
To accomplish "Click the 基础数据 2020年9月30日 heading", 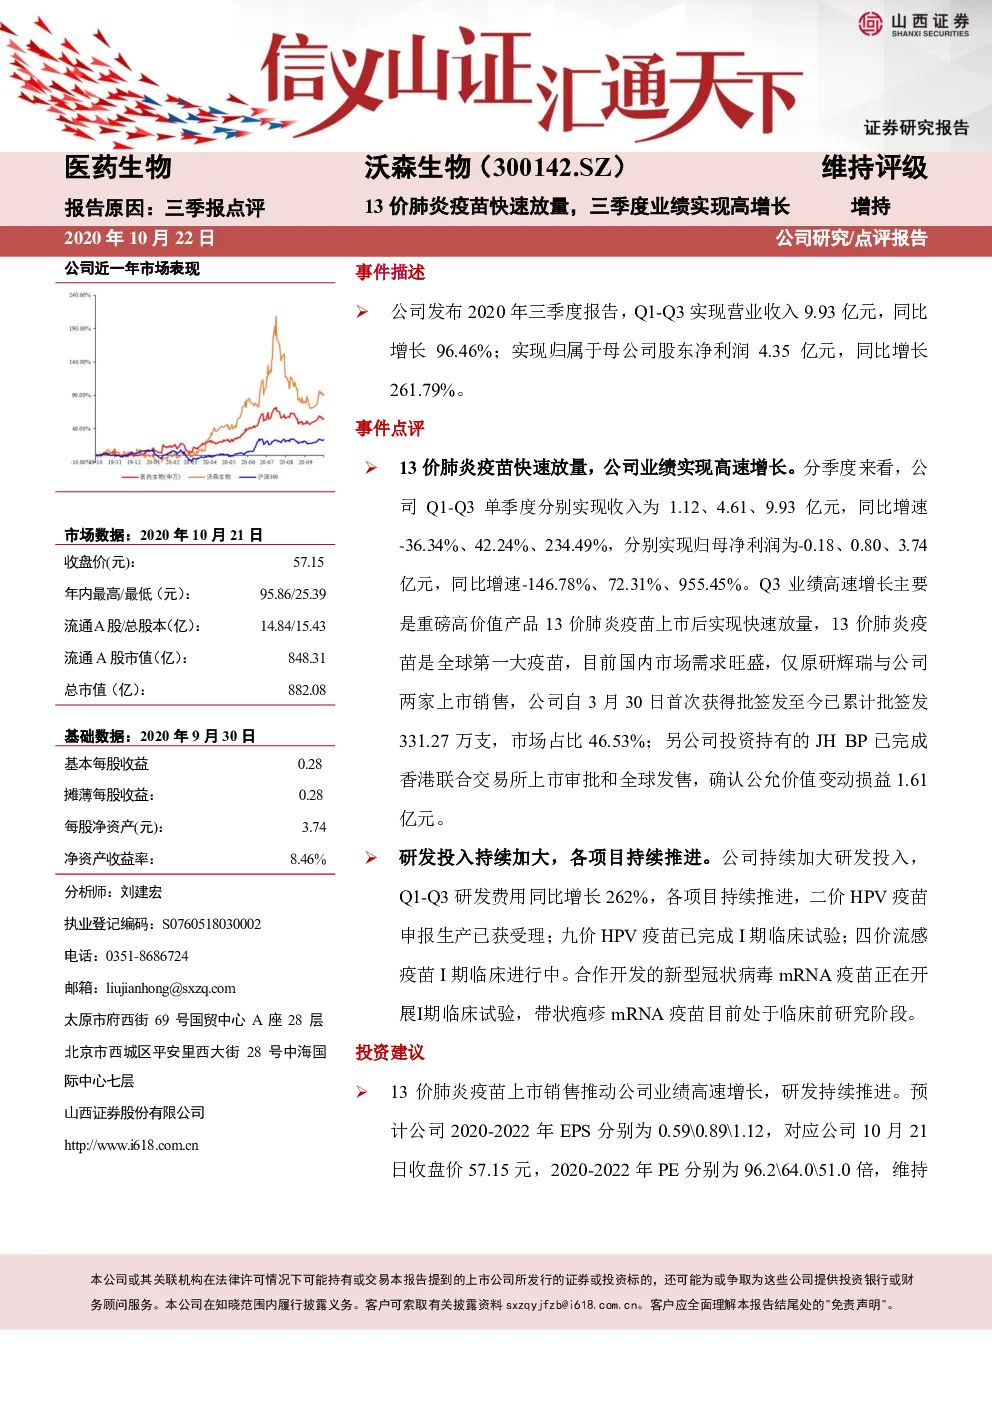I will pos(160,737).
